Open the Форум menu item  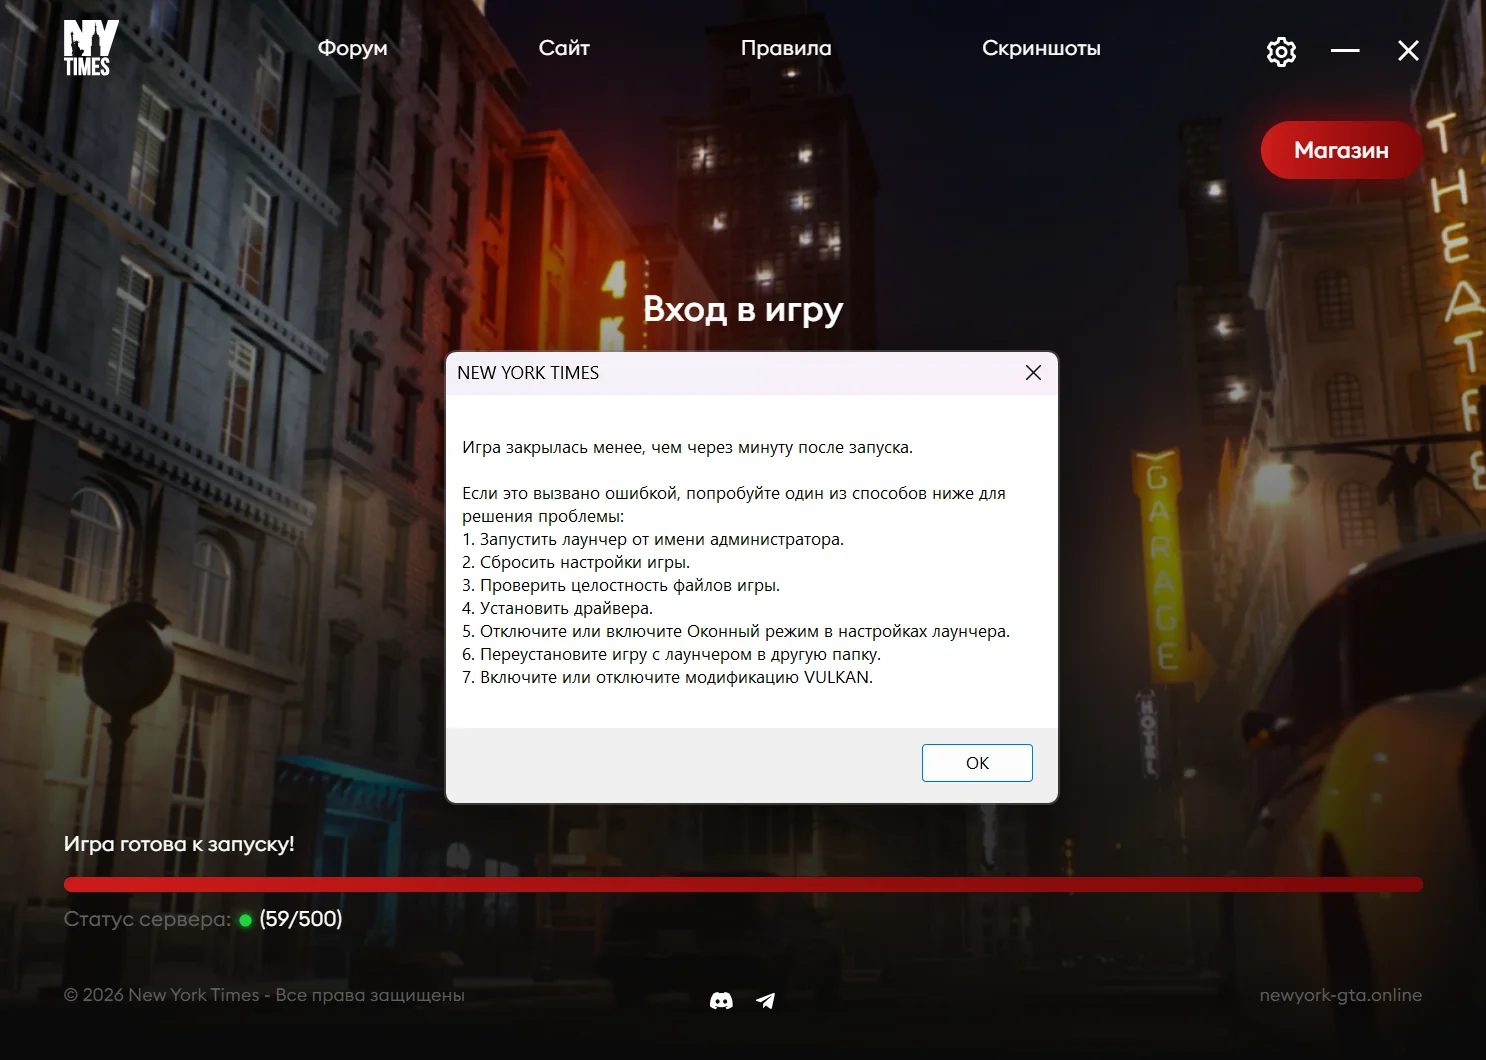click(x=352, y=48)
